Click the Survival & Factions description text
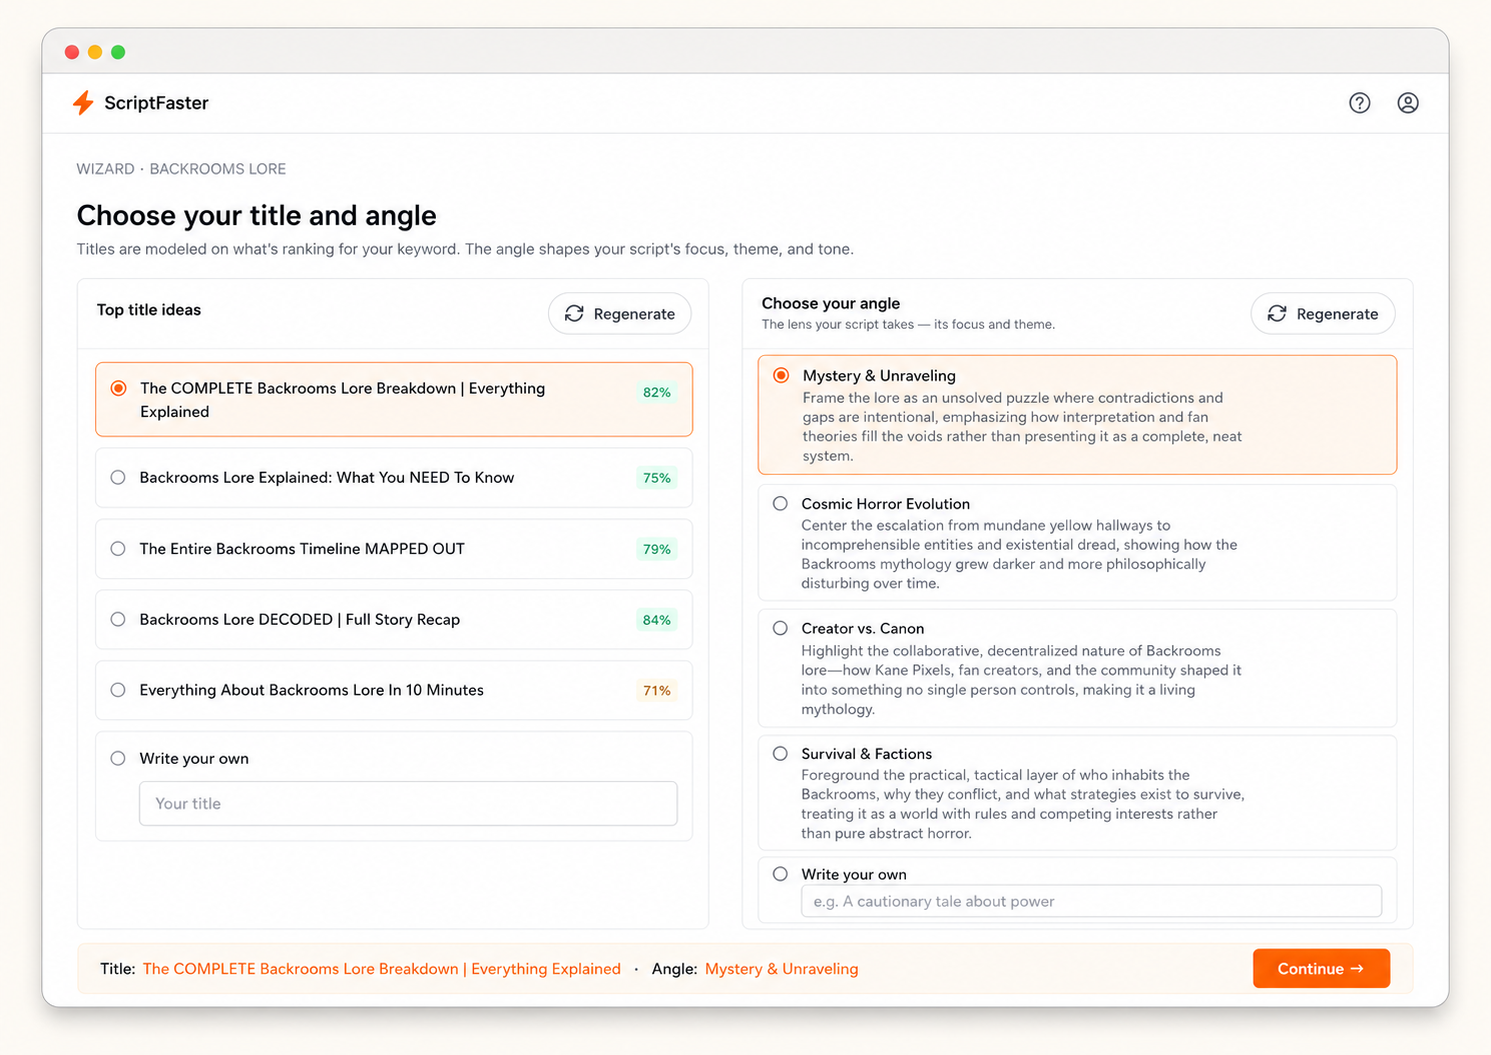Image resolution: width=1491 pixels, height=1055 pixels. coord(1023,804)
